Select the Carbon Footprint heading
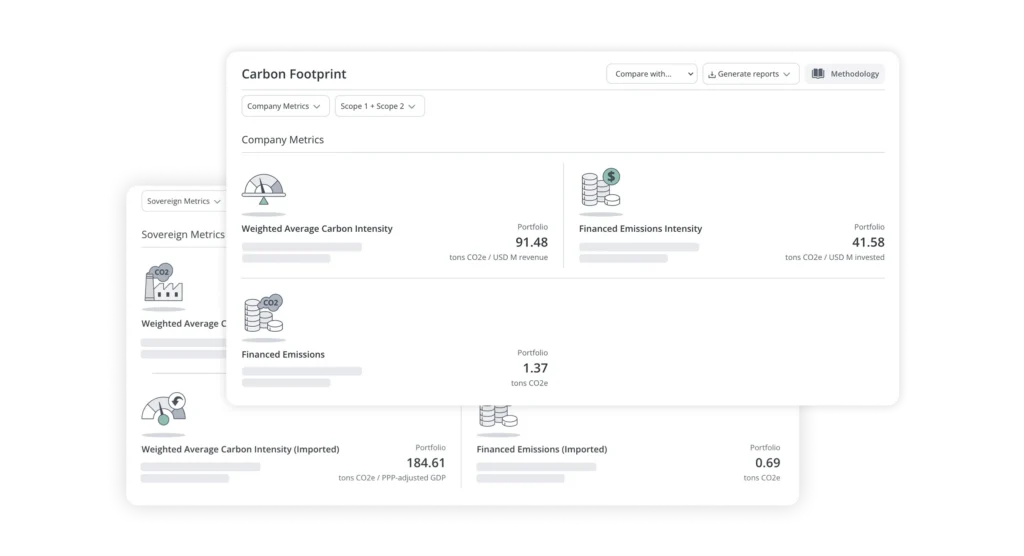The width and height of the screenshot is (1024, 556). (294, 74)
